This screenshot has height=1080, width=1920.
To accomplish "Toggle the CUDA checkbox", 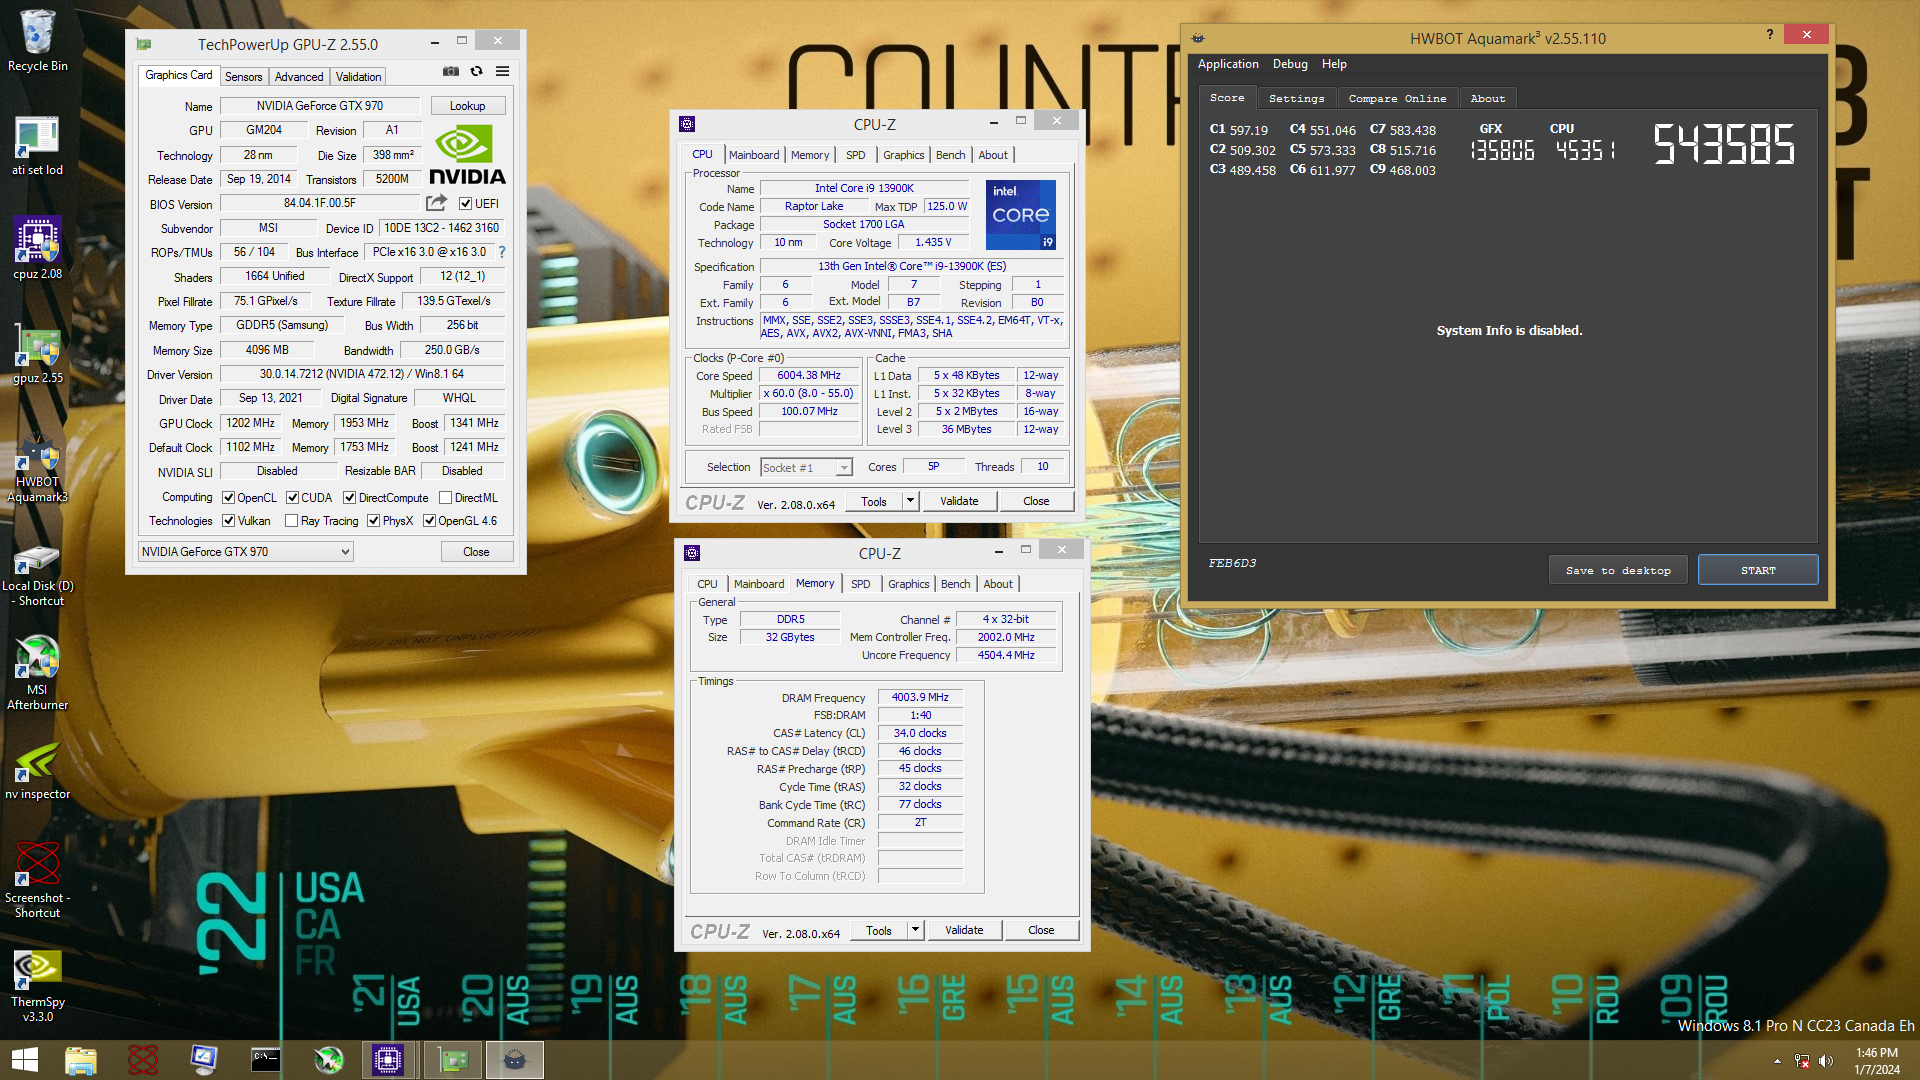I will coord(292,497).
